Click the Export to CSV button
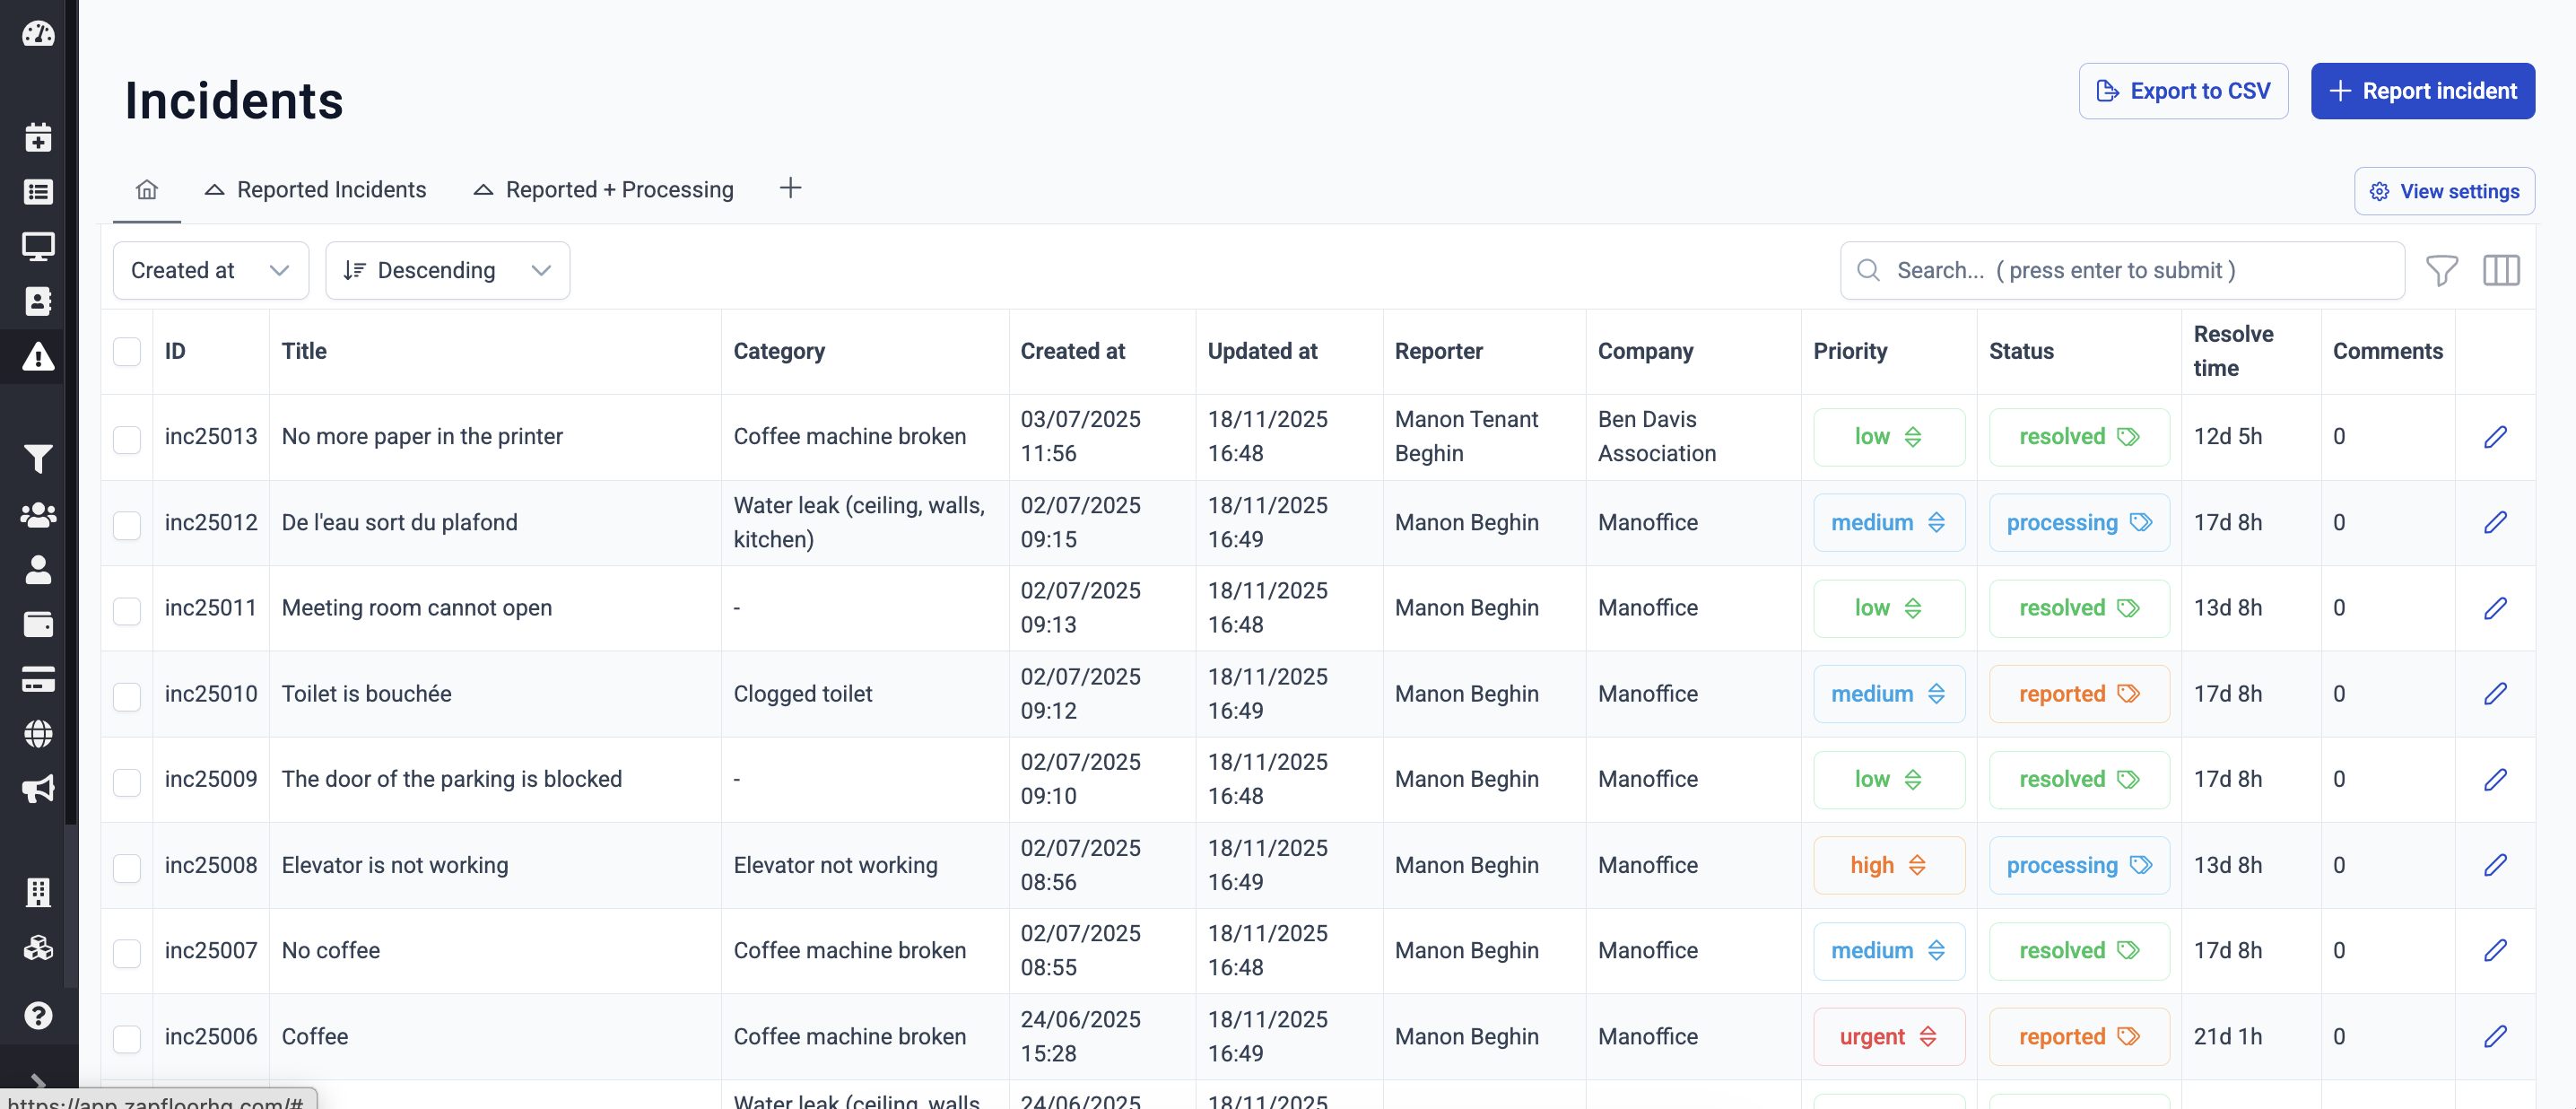 (2182, 91)
